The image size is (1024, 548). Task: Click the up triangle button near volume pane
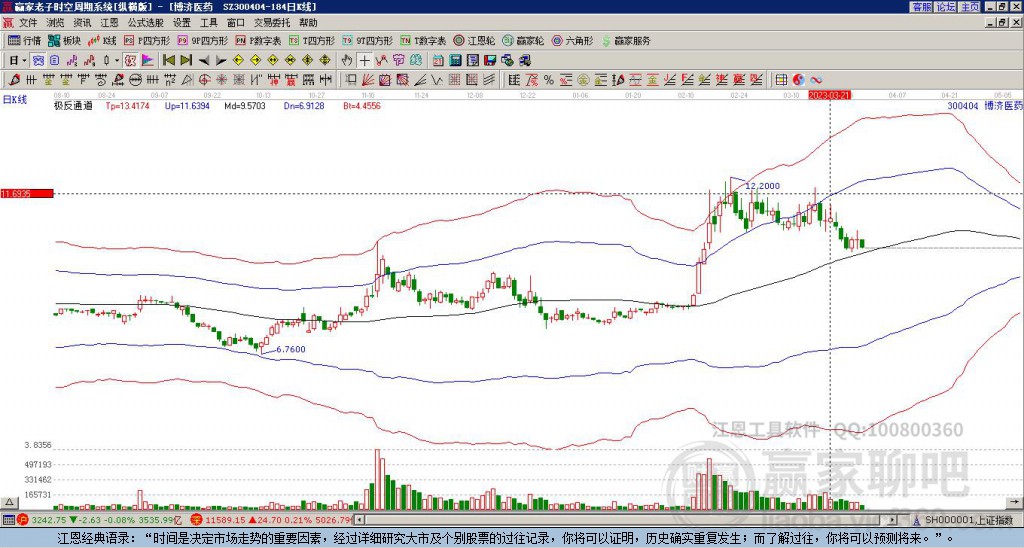(9, 502)
